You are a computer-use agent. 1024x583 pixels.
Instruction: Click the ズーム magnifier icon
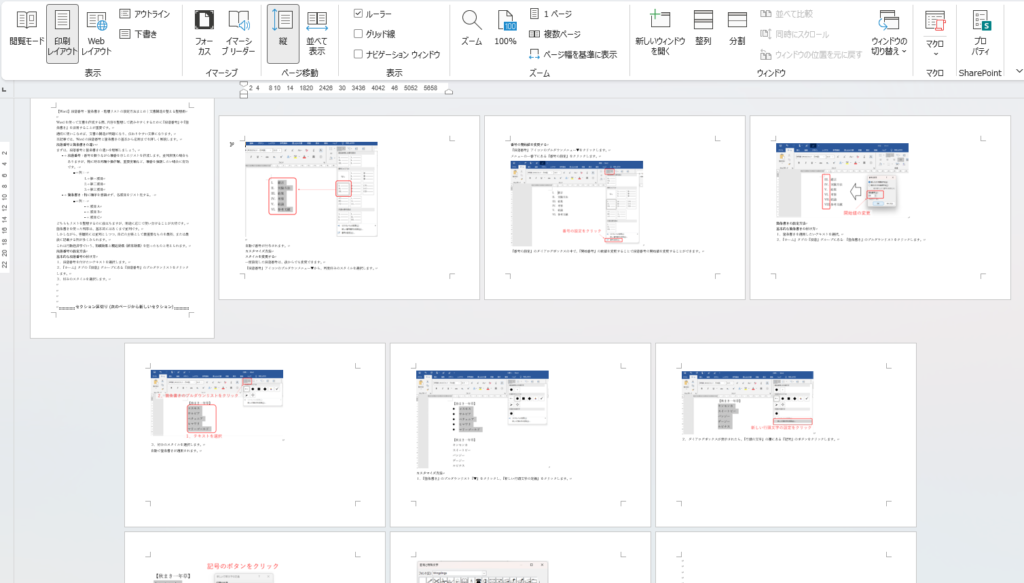click(x=471, y=30)
